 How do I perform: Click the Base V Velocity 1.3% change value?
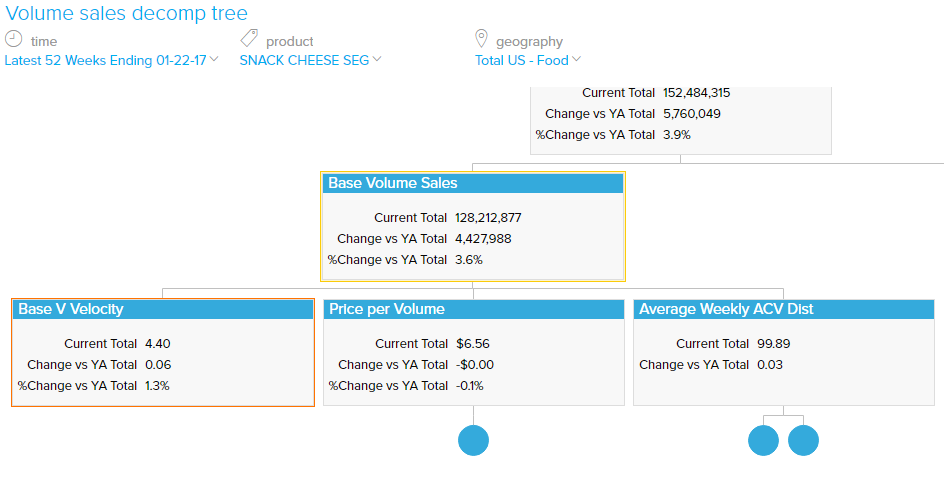pos(157,385)
